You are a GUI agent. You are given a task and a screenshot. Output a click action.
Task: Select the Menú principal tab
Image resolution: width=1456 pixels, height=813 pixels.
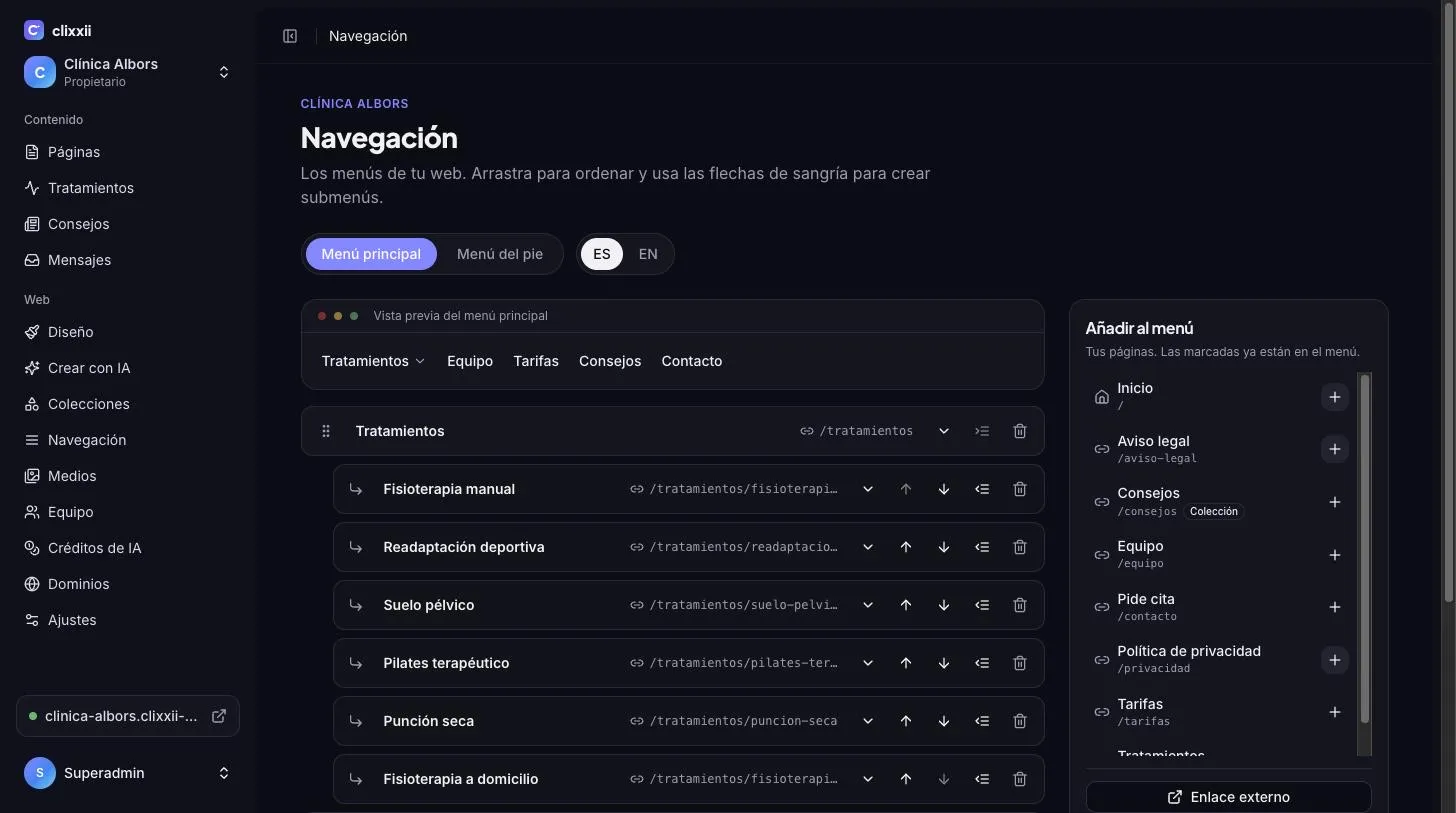(x=371, y=254)
